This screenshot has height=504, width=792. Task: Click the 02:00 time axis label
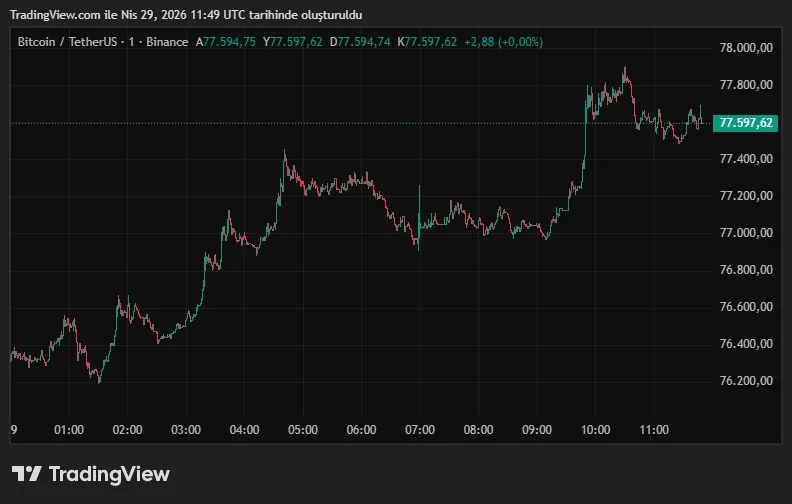click(127, 430)
